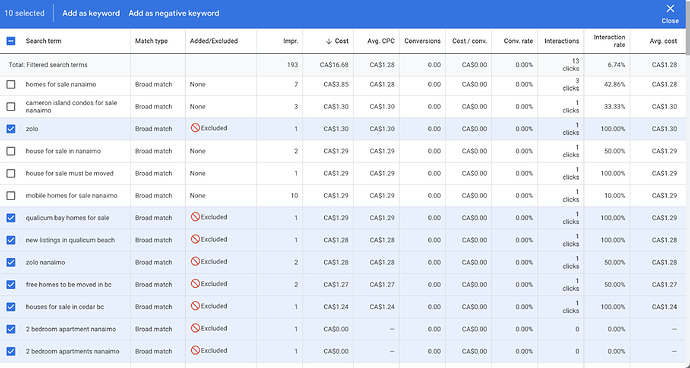Sort by the Impr. column header
The width and height of the screenshot is (690, 368).
tap(290, 41)
